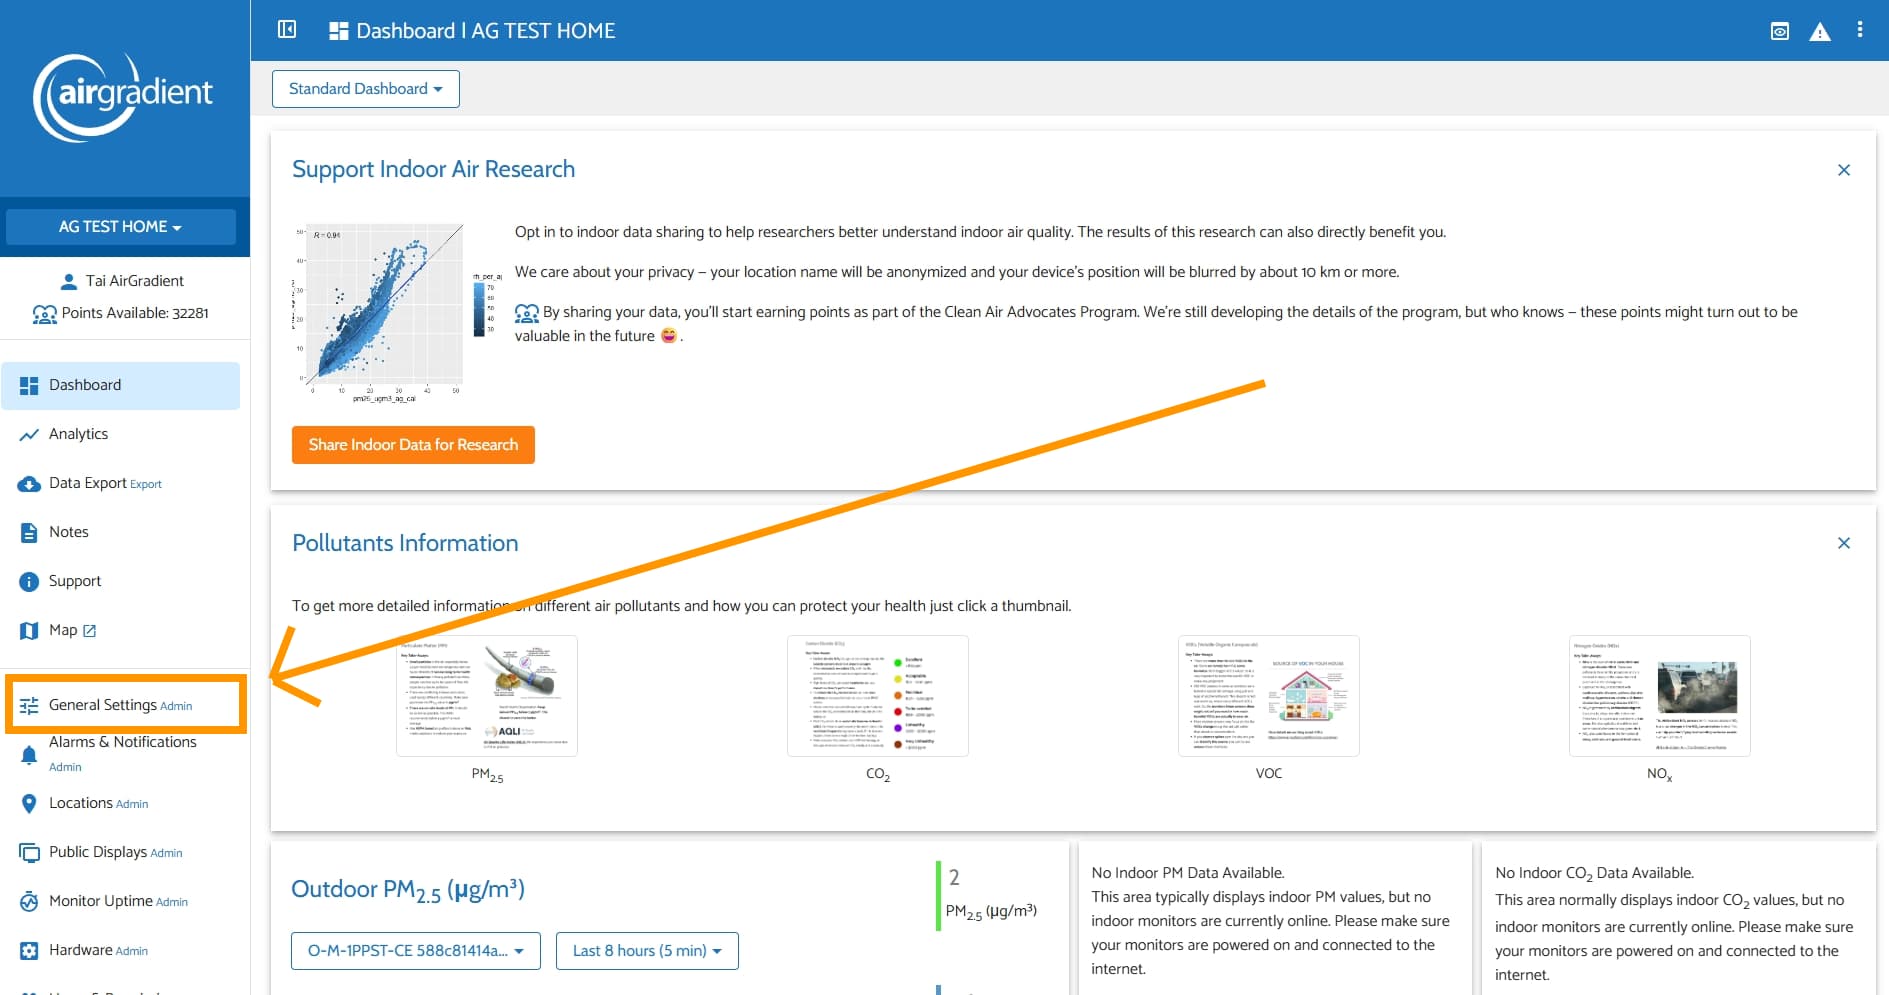The width and height of the screenshot is (1889, 995).
Task: Click the research scatter plot image
Action: tap(398, 313)
